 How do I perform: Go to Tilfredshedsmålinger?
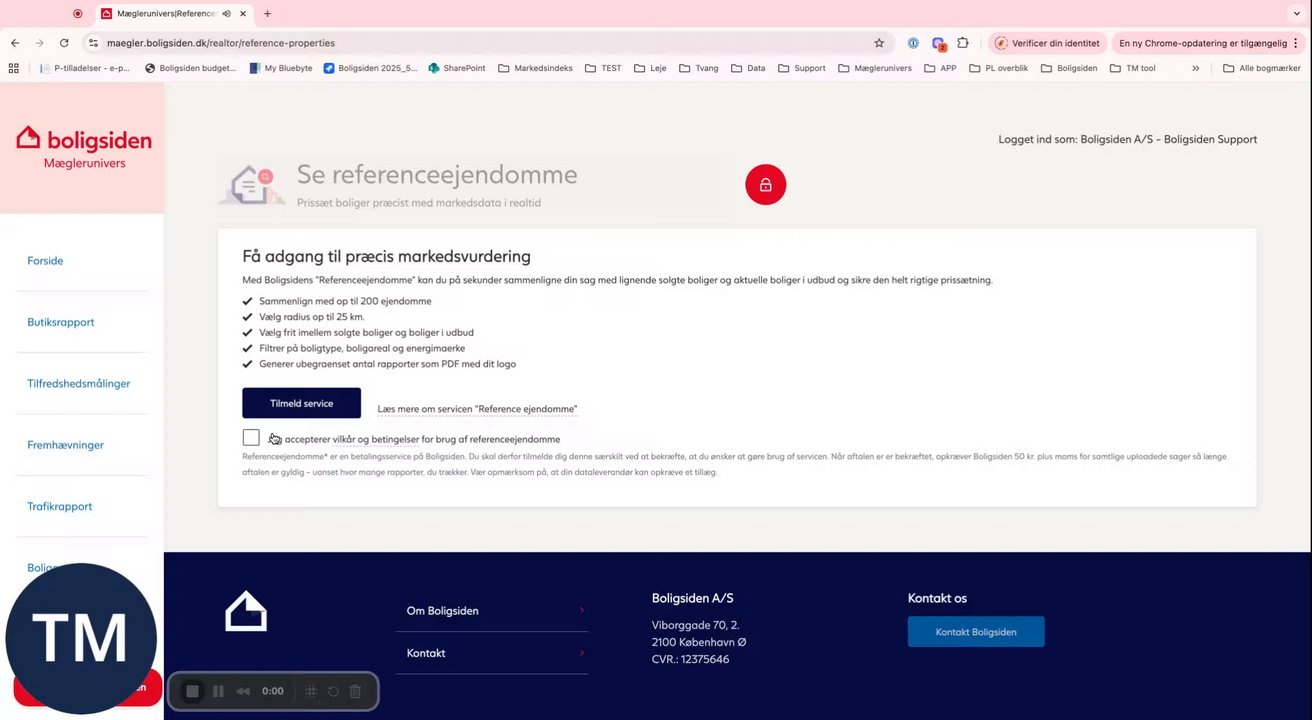click(79, 384)
